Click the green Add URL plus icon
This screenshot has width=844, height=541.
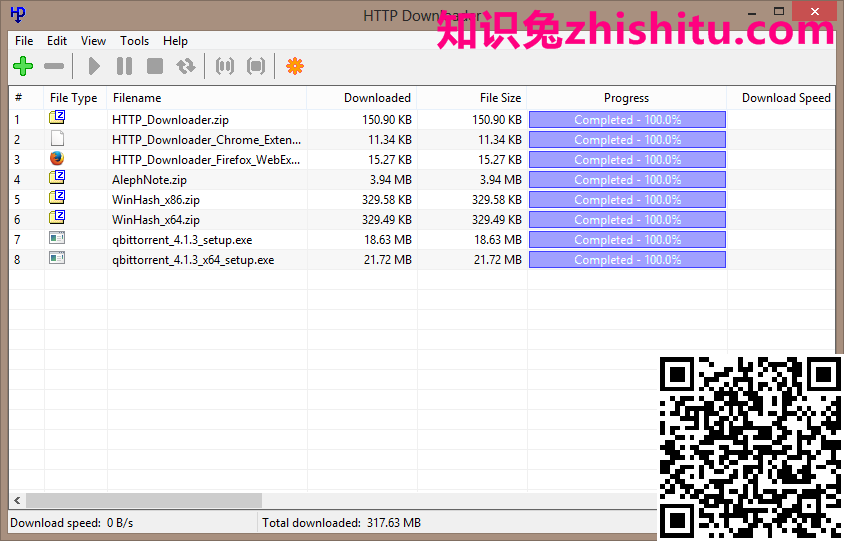coord(23,66)
